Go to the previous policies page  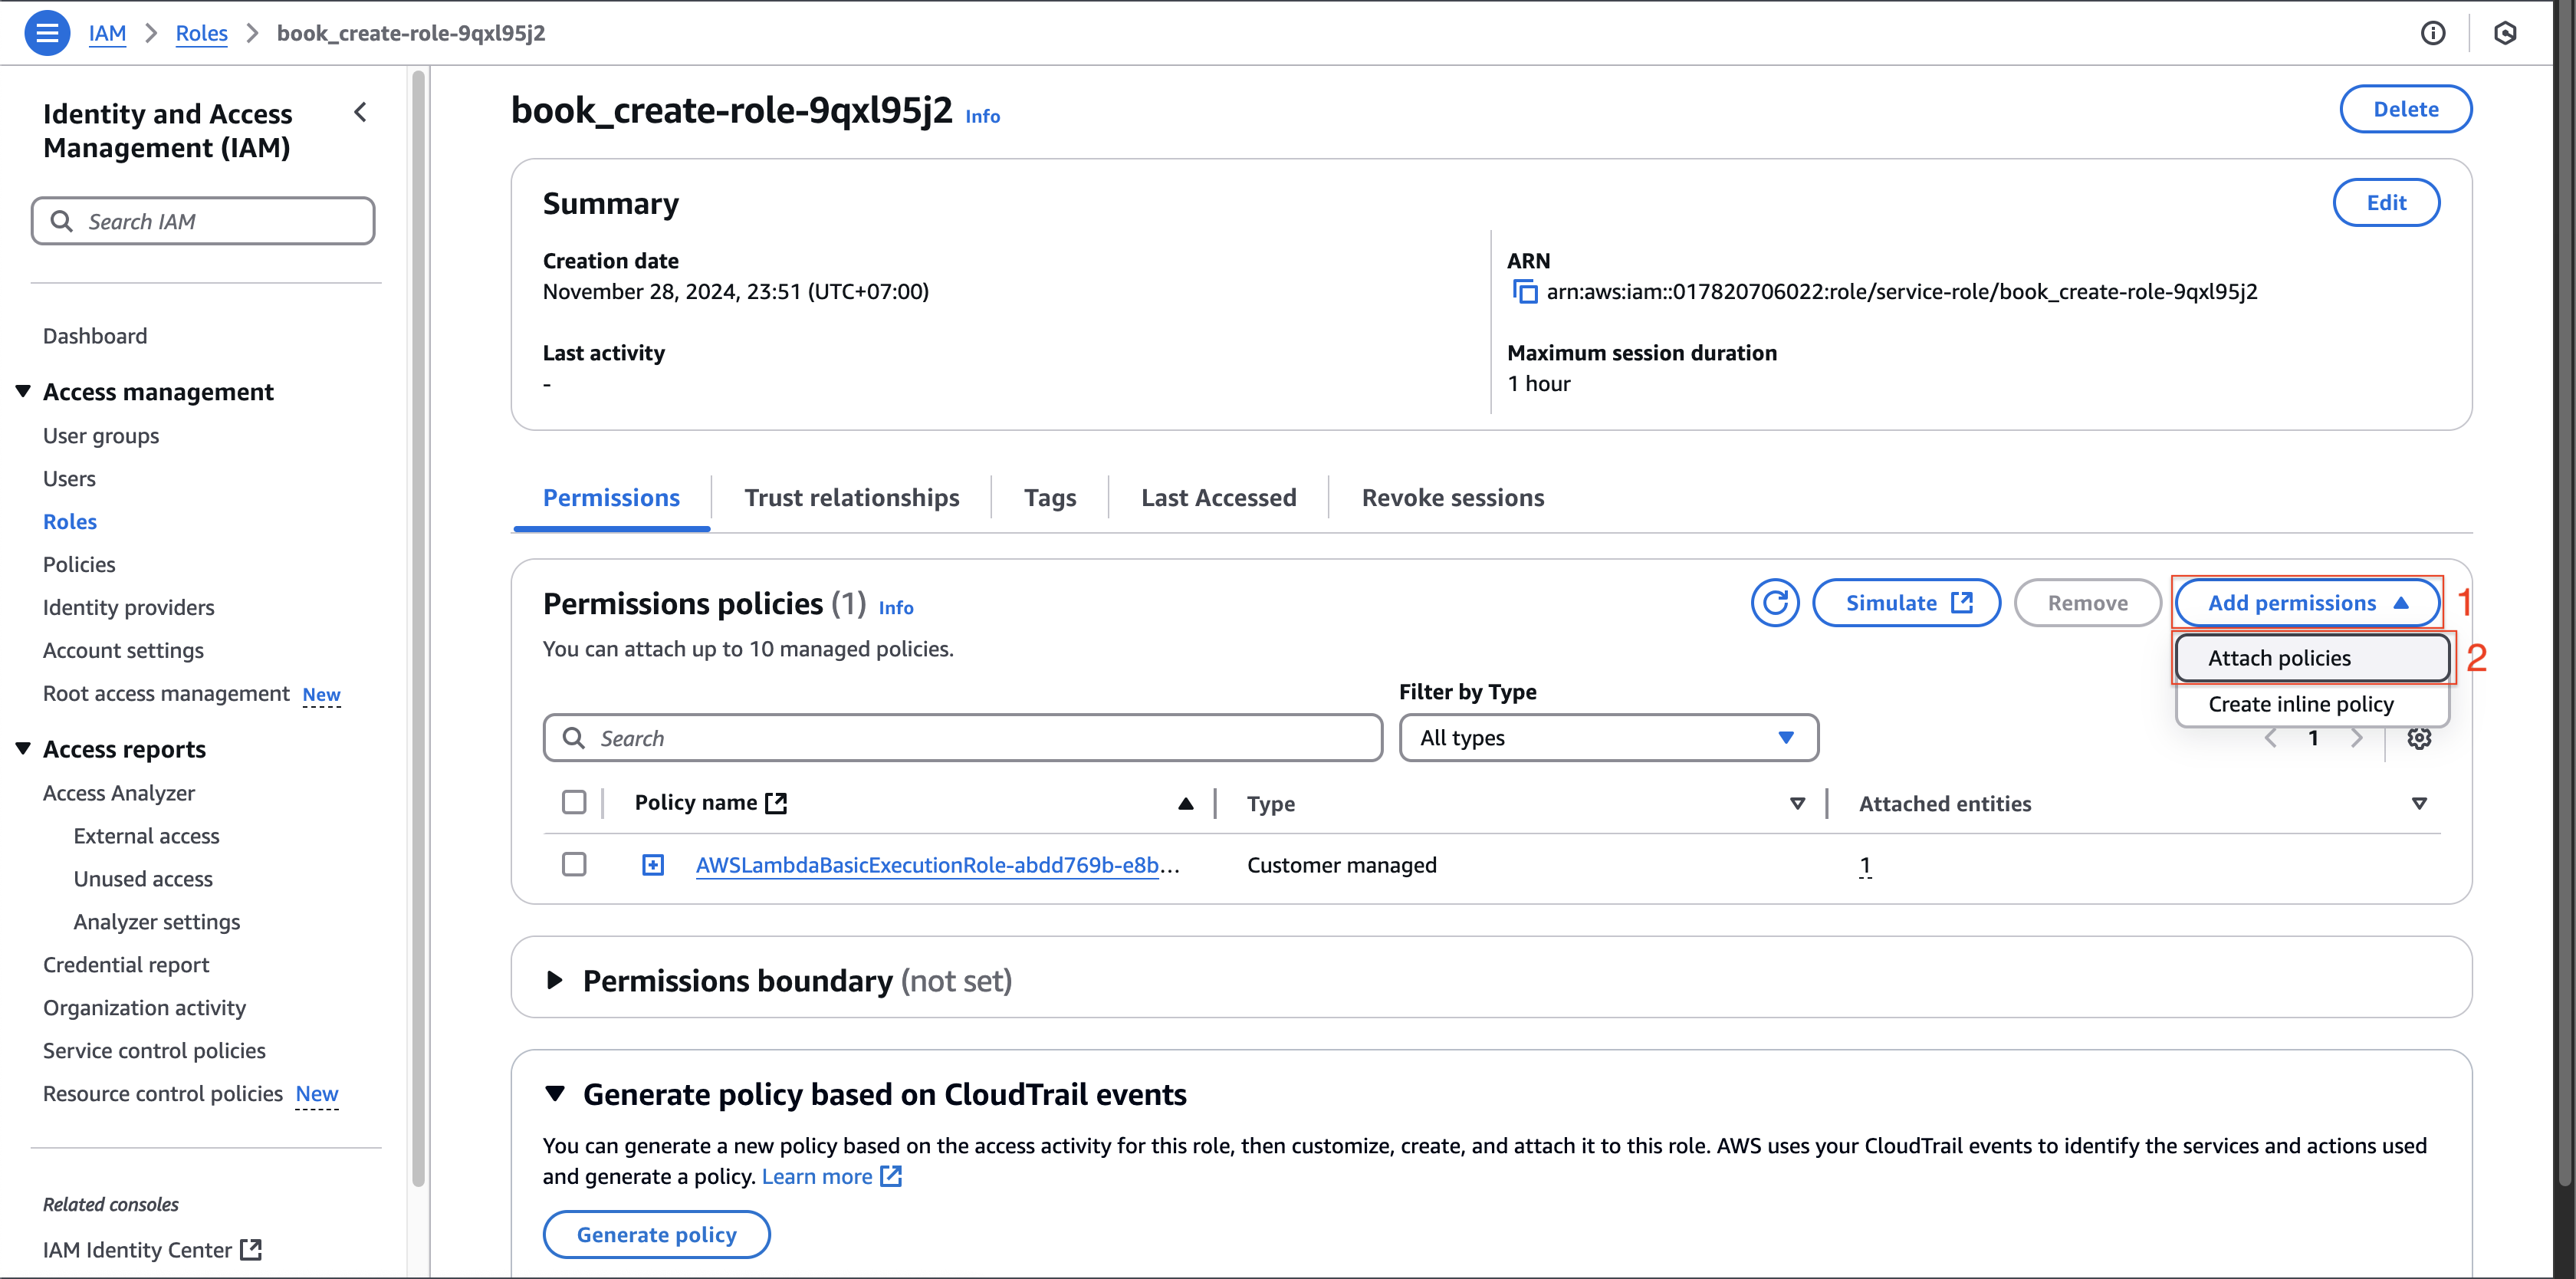point(2271,738)
